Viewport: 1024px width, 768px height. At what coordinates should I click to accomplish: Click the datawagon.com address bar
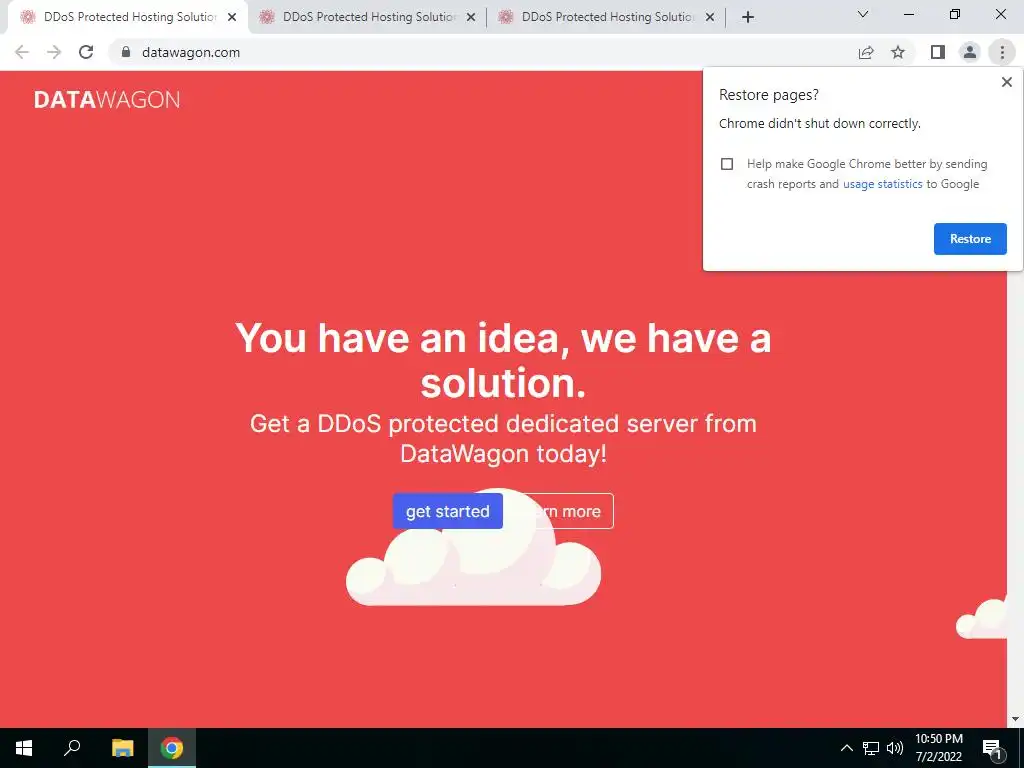pyautogui.click(x=483, y=52)
